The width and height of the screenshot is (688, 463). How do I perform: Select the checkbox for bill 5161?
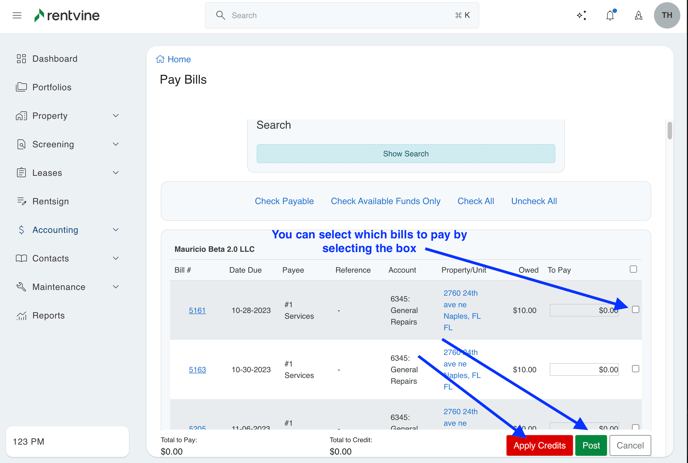click(x=635, y=310)
